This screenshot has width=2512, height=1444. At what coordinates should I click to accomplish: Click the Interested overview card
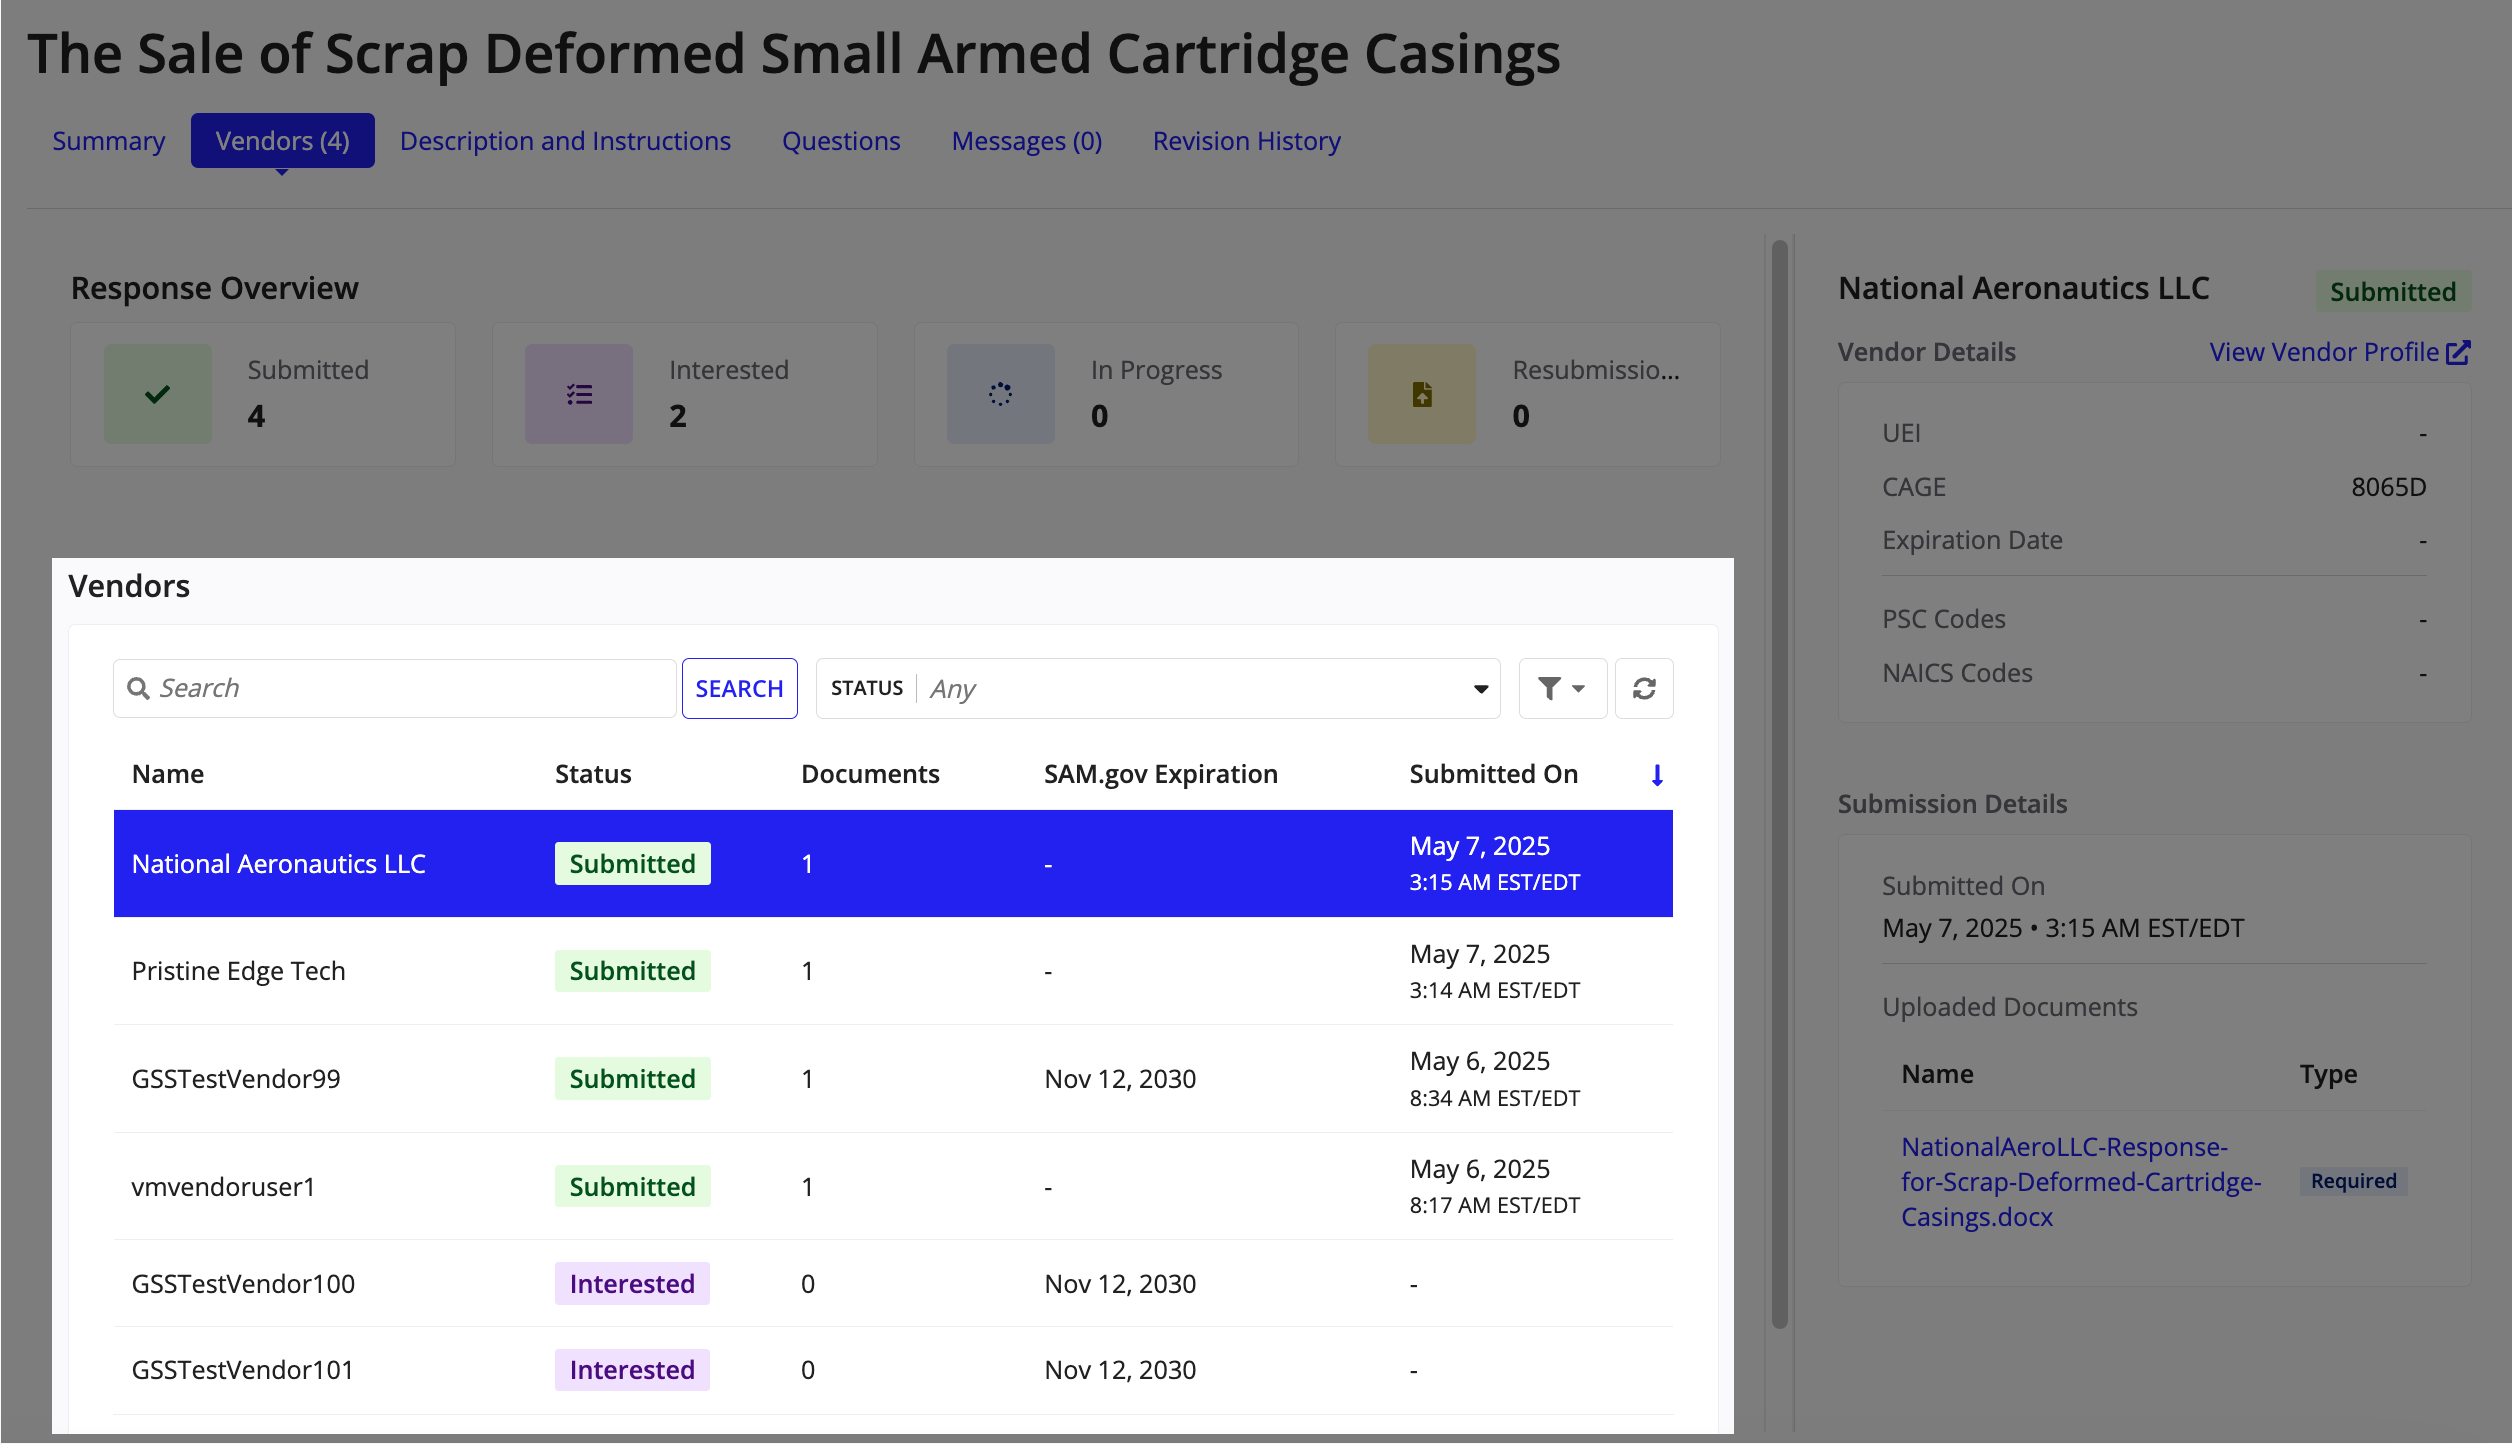click(x=685, y=394)
